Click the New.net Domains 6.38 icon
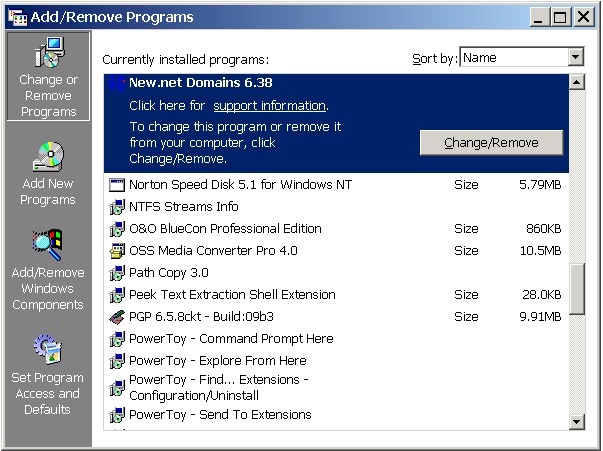This screenshot has height=451, width=603. [x=117, y=83]
